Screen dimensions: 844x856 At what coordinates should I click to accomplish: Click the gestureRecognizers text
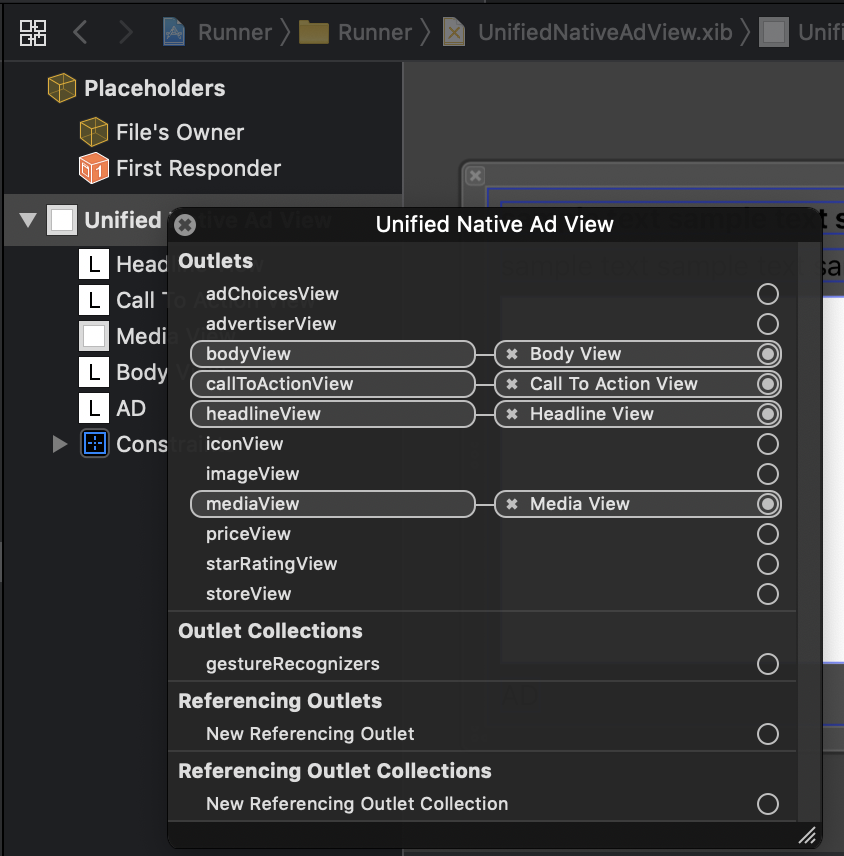tap(293, 664)
